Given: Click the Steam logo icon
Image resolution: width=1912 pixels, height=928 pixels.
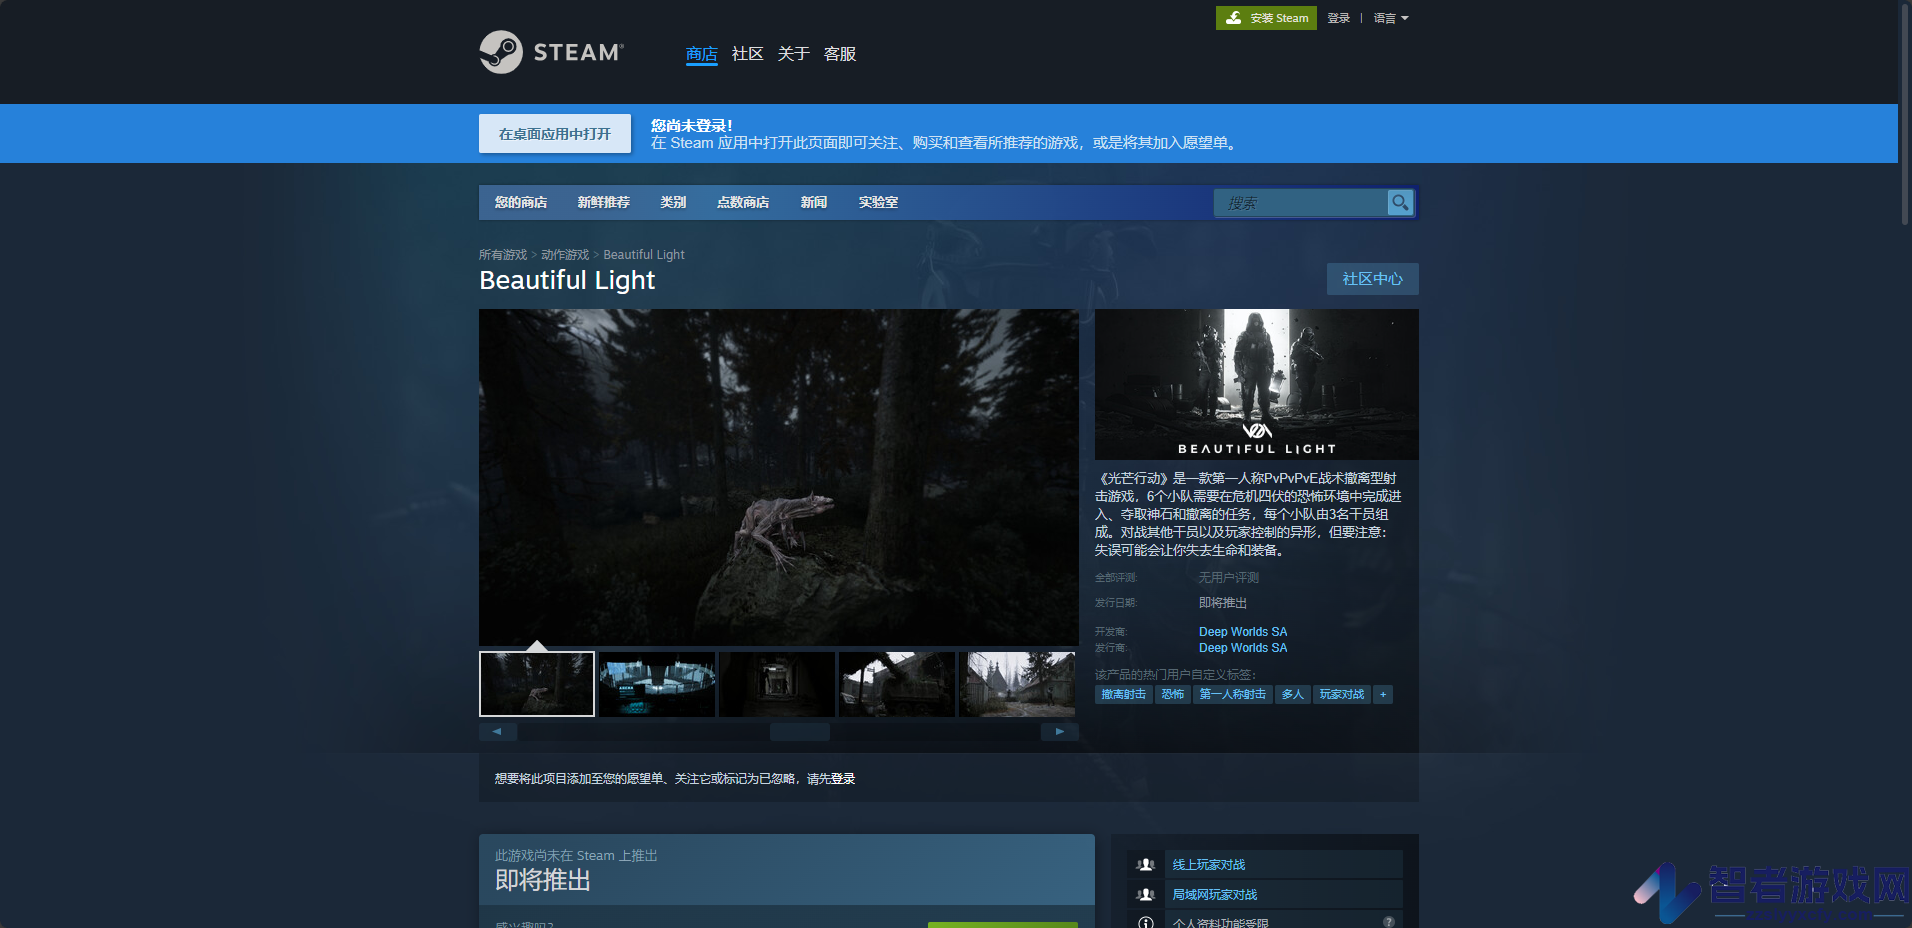Looking at the screenshot, I should pos(501,52).
